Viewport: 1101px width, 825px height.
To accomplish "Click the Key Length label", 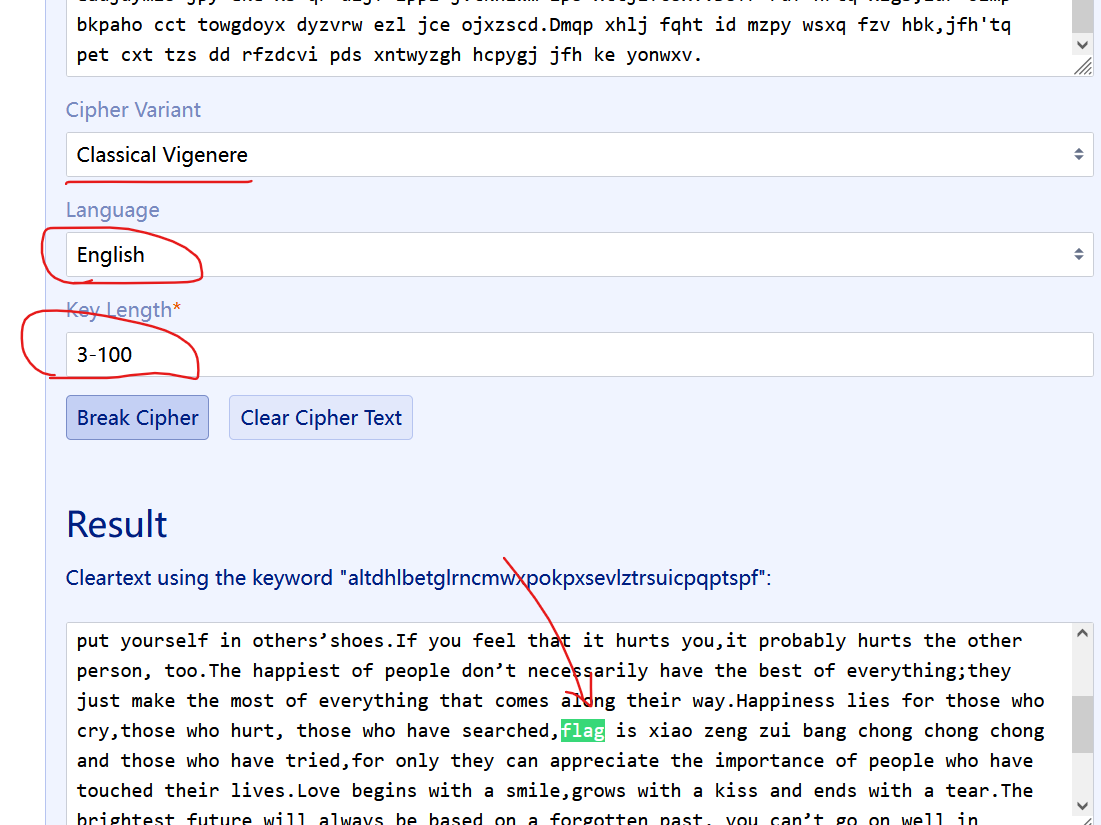I will [x=124, y=310].
